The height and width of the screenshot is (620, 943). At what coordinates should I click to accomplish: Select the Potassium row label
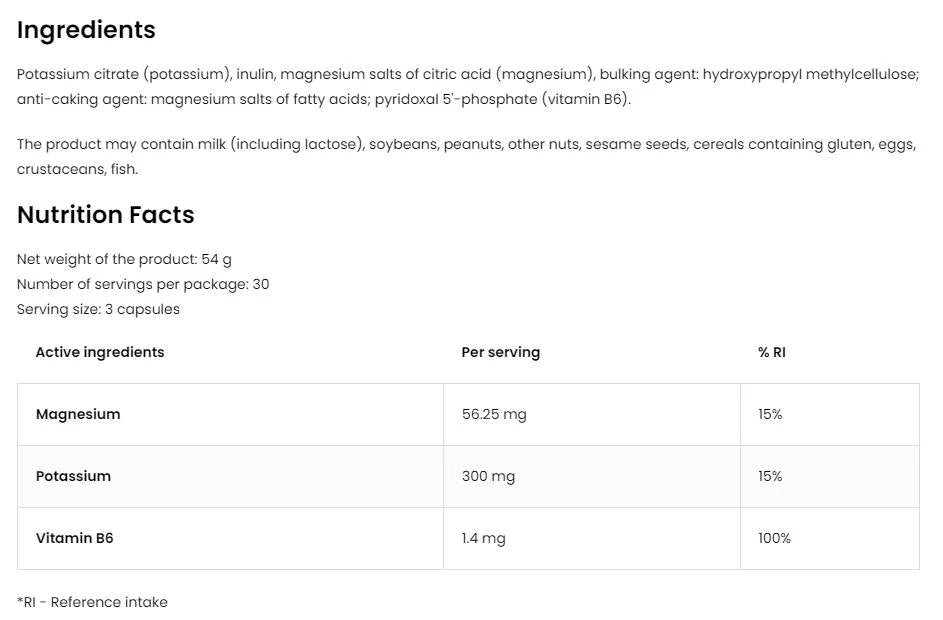(73, 476)
